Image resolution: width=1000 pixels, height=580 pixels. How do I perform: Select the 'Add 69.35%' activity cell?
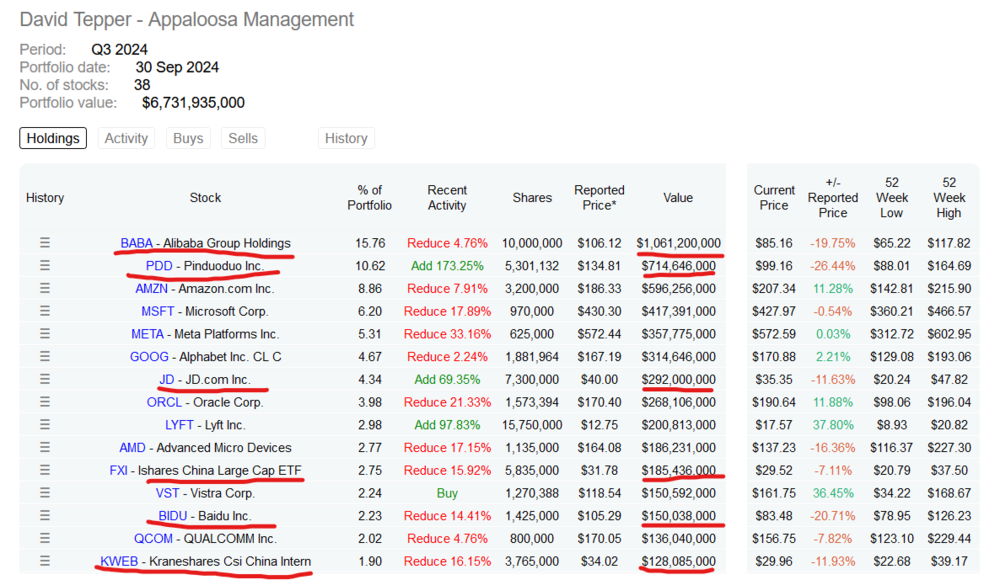[447, 380]
